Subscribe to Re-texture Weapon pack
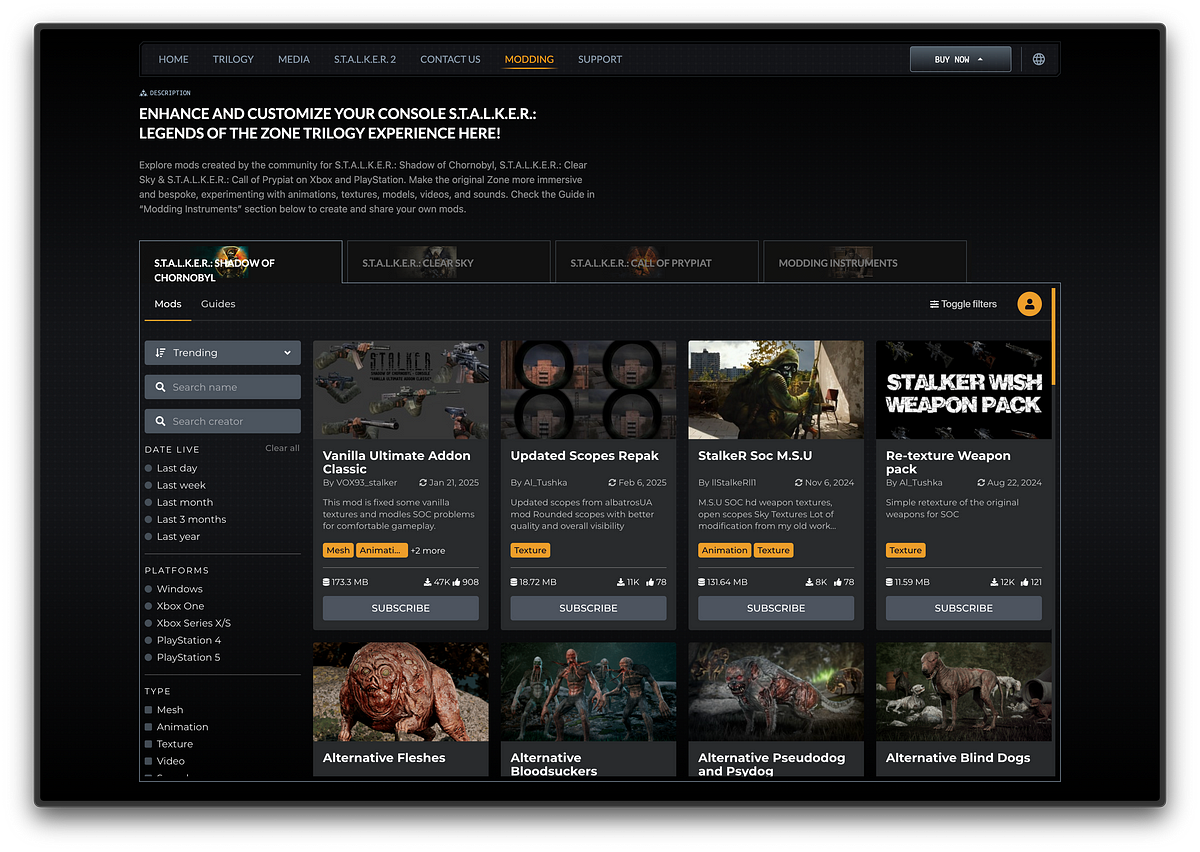The width and height of the screenshot is (1200, 852). pyautogui.click(x=964, y=608)
